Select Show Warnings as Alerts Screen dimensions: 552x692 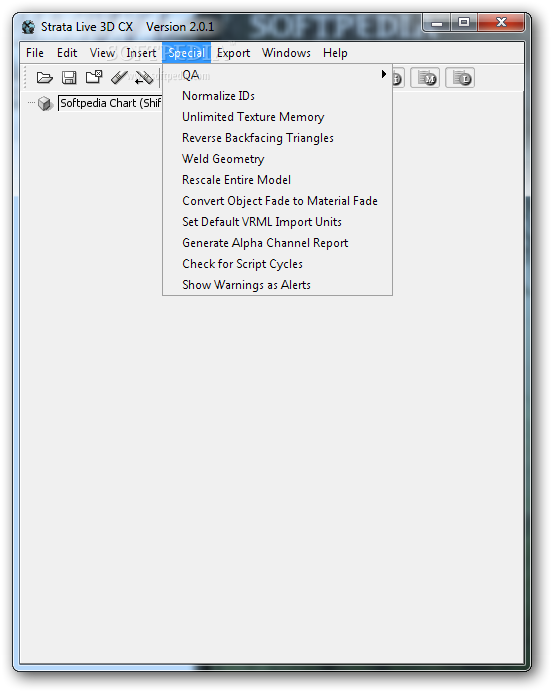(278, 285)
